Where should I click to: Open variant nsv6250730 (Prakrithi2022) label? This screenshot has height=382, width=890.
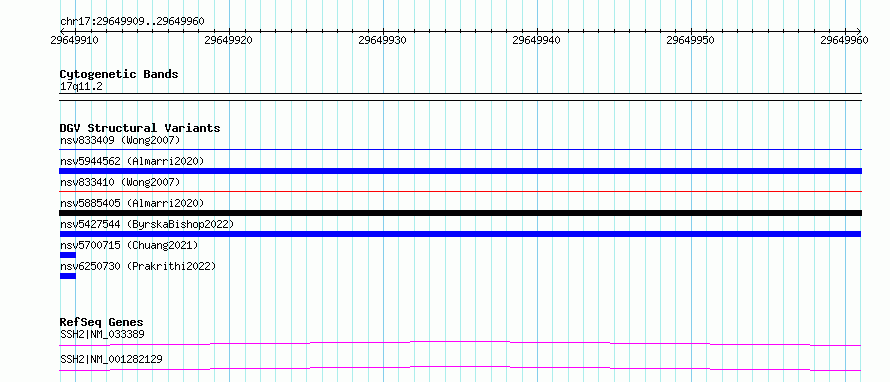tap(138, 266)
